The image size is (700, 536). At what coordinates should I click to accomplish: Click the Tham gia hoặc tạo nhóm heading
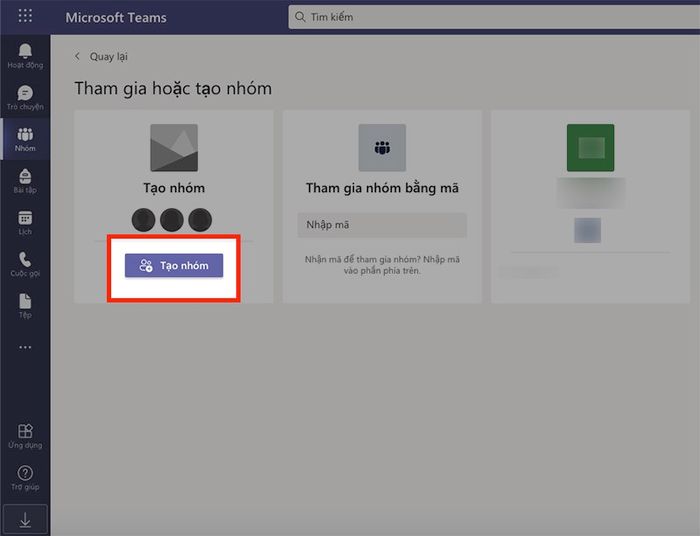click(x=173, y=88)
